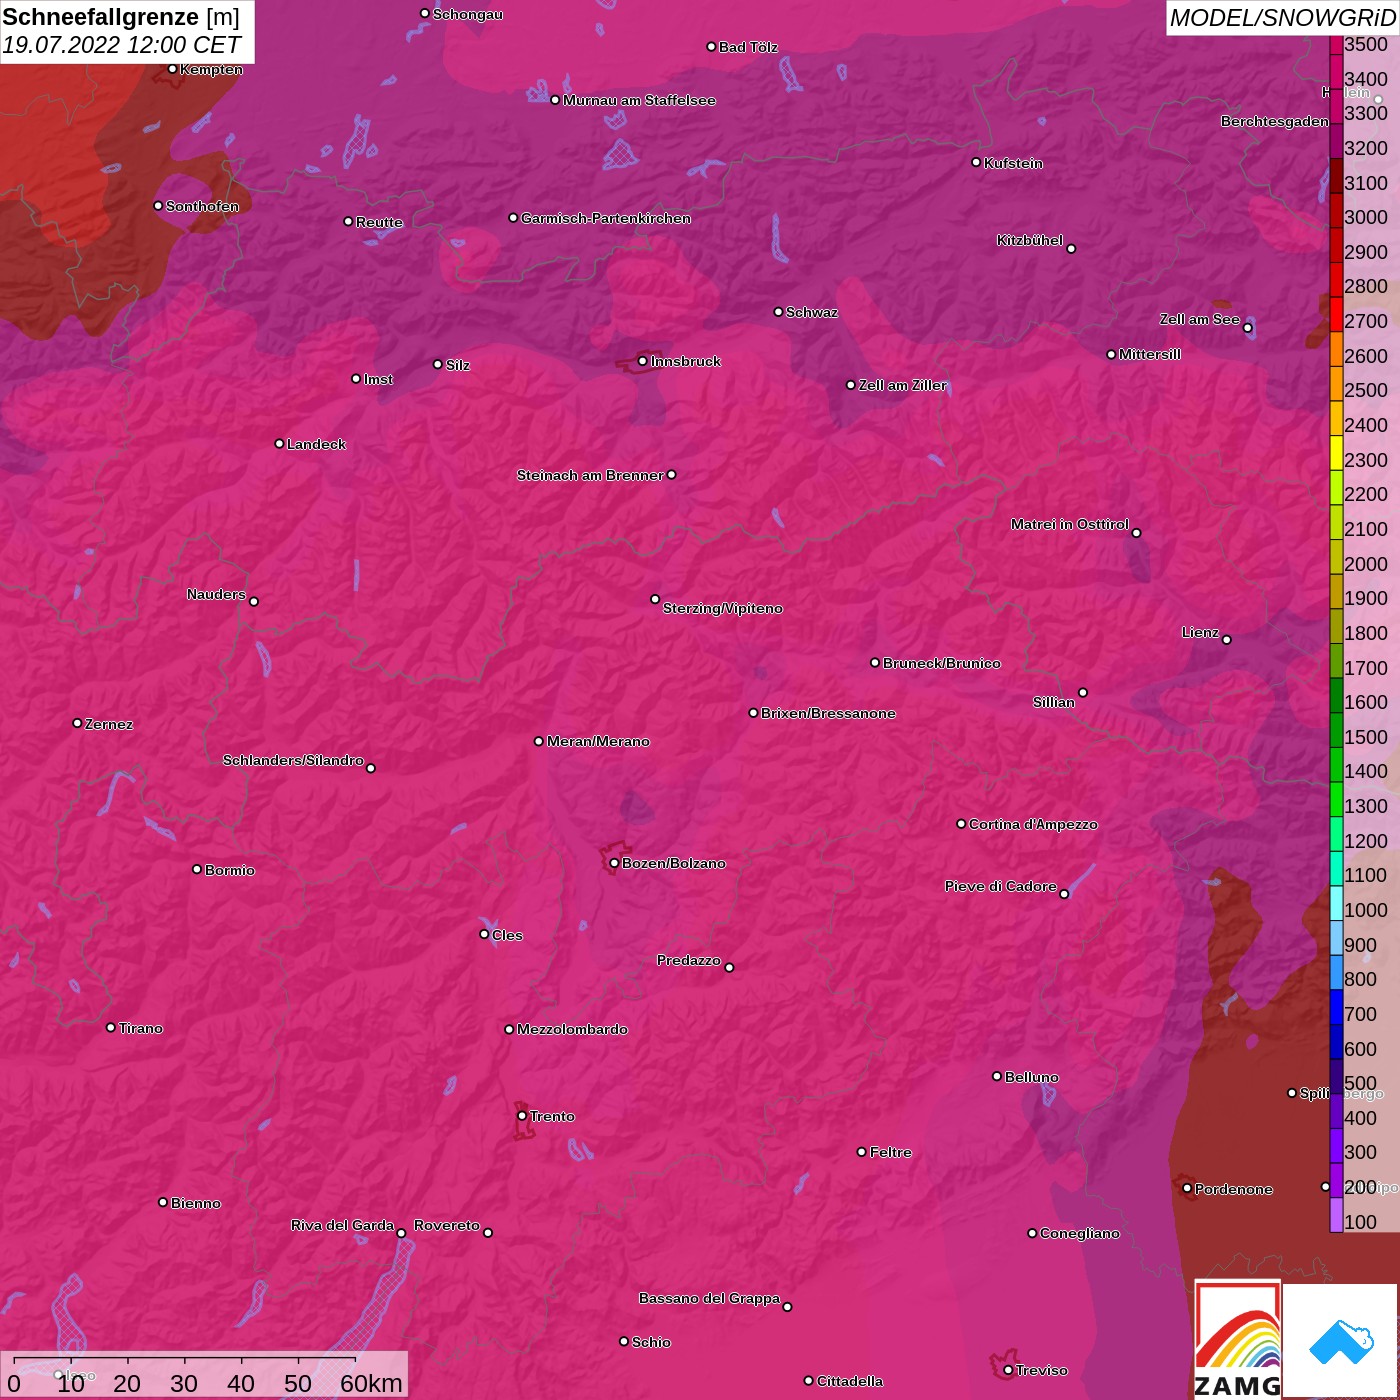1400x1400 pixels.
Task: Click the Bassano del Grappa label
Action: click(x=709, y=1298)
